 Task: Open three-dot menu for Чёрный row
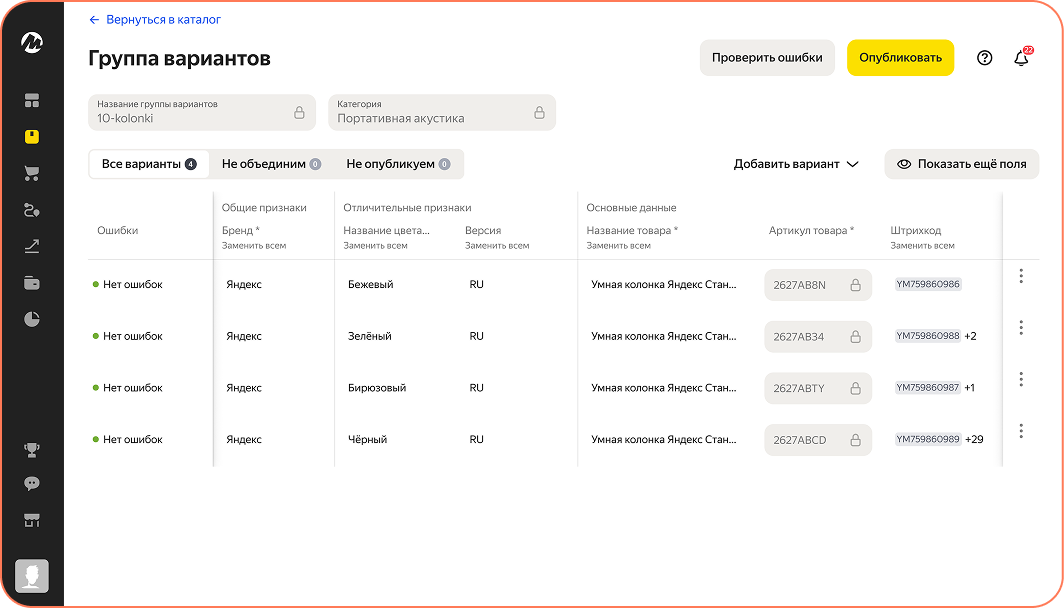coord(1021,431)
